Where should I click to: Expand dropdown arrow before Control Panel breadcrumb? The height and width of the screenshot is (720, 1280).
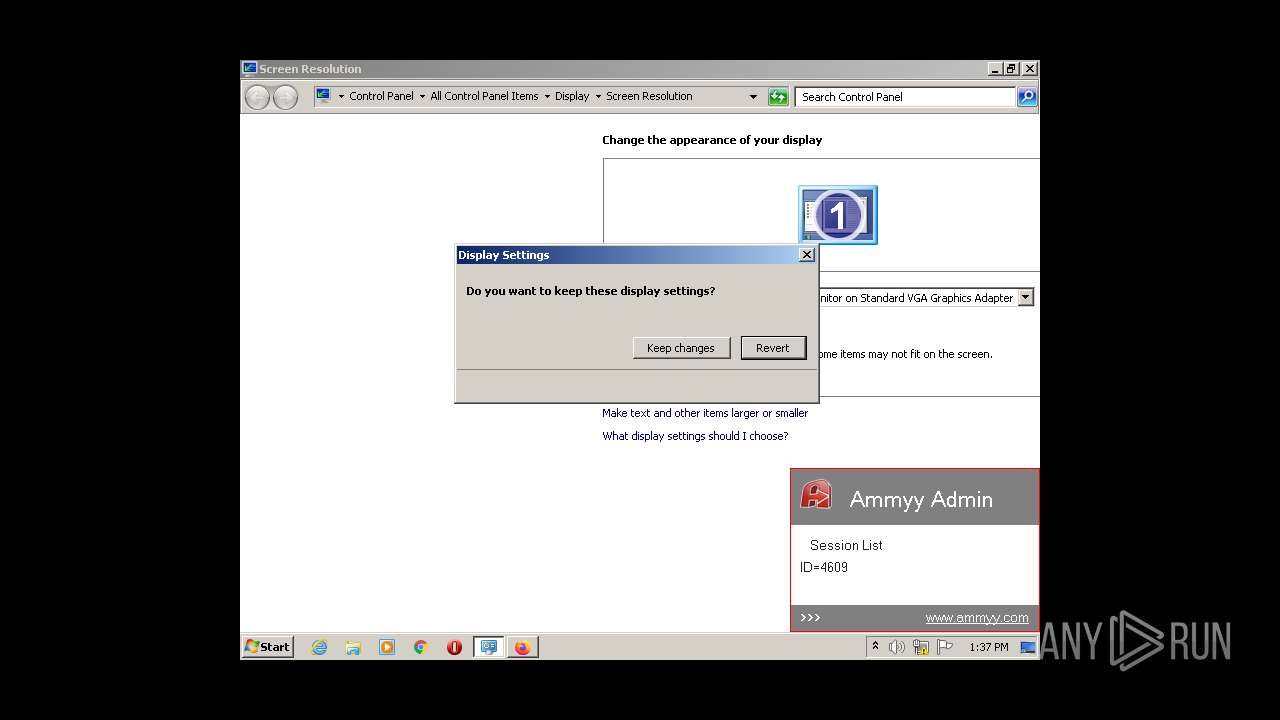(x=340, y=97)
